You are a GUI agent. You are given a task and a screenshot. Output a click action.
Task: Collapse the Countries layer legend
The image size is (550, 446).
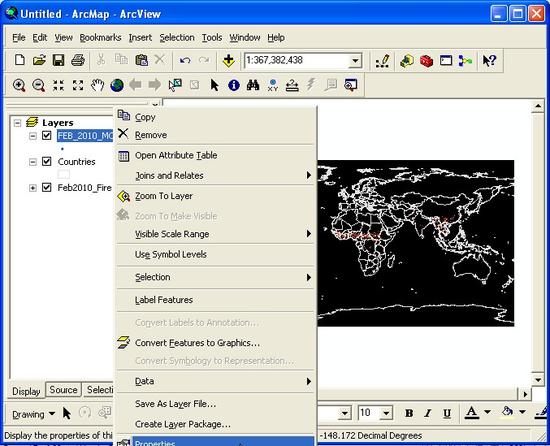33,162
